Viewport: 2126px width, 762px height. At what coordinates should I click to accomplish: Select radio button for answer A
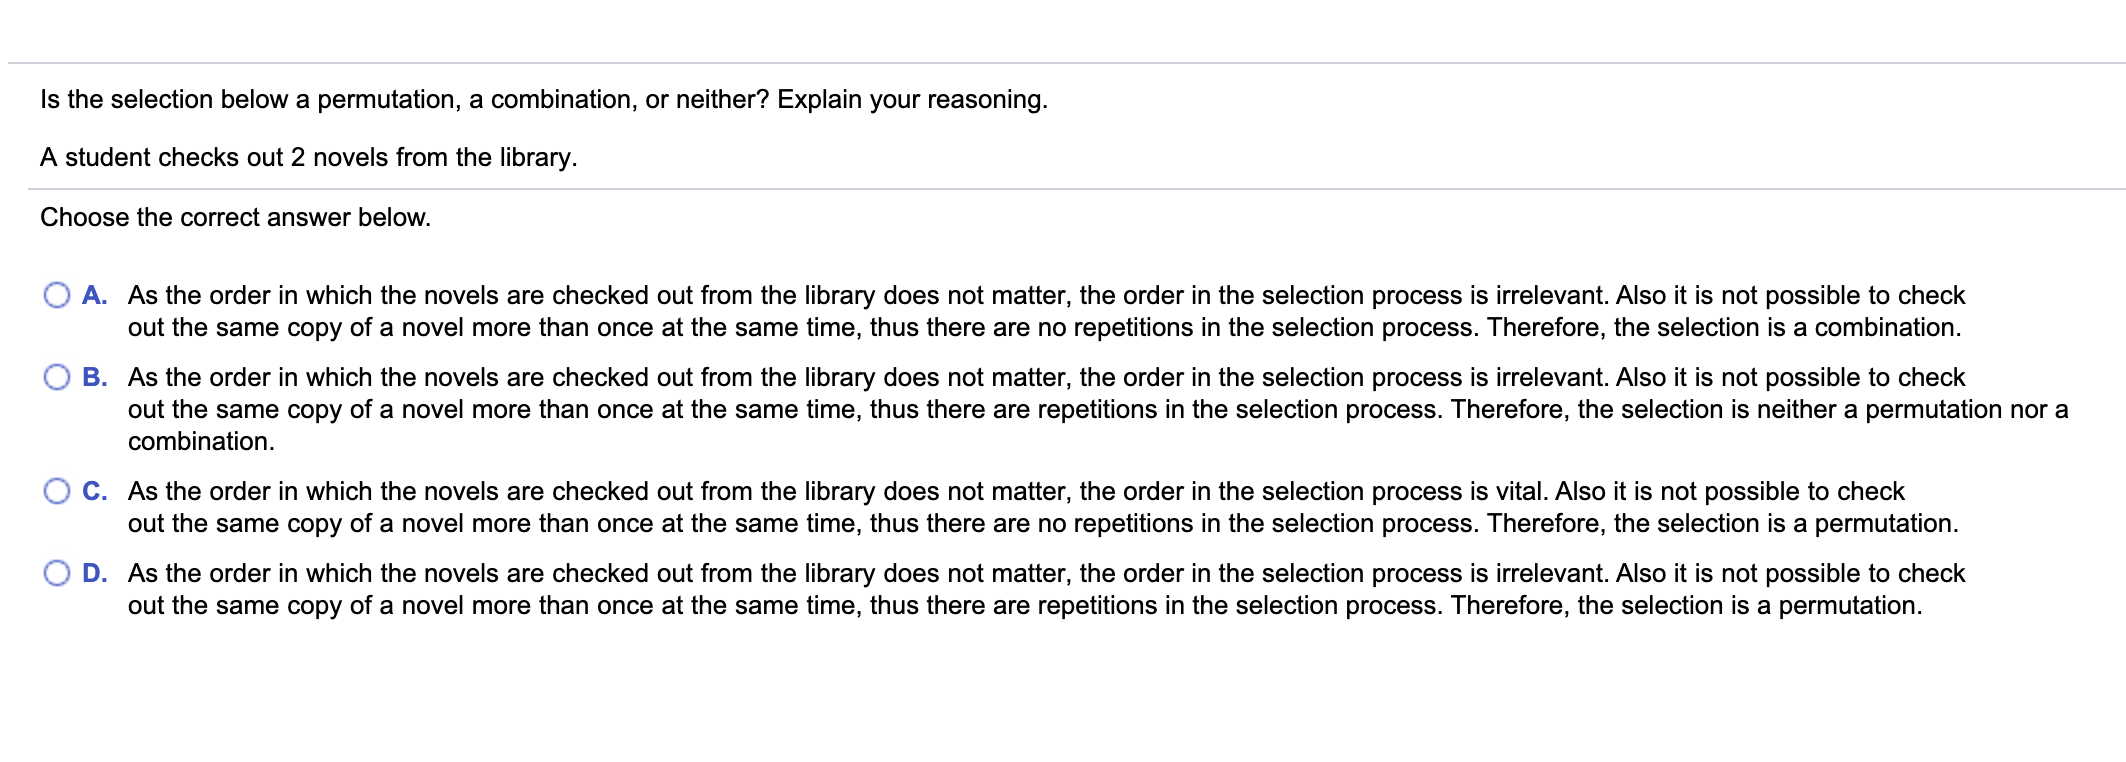click(57, 295)
